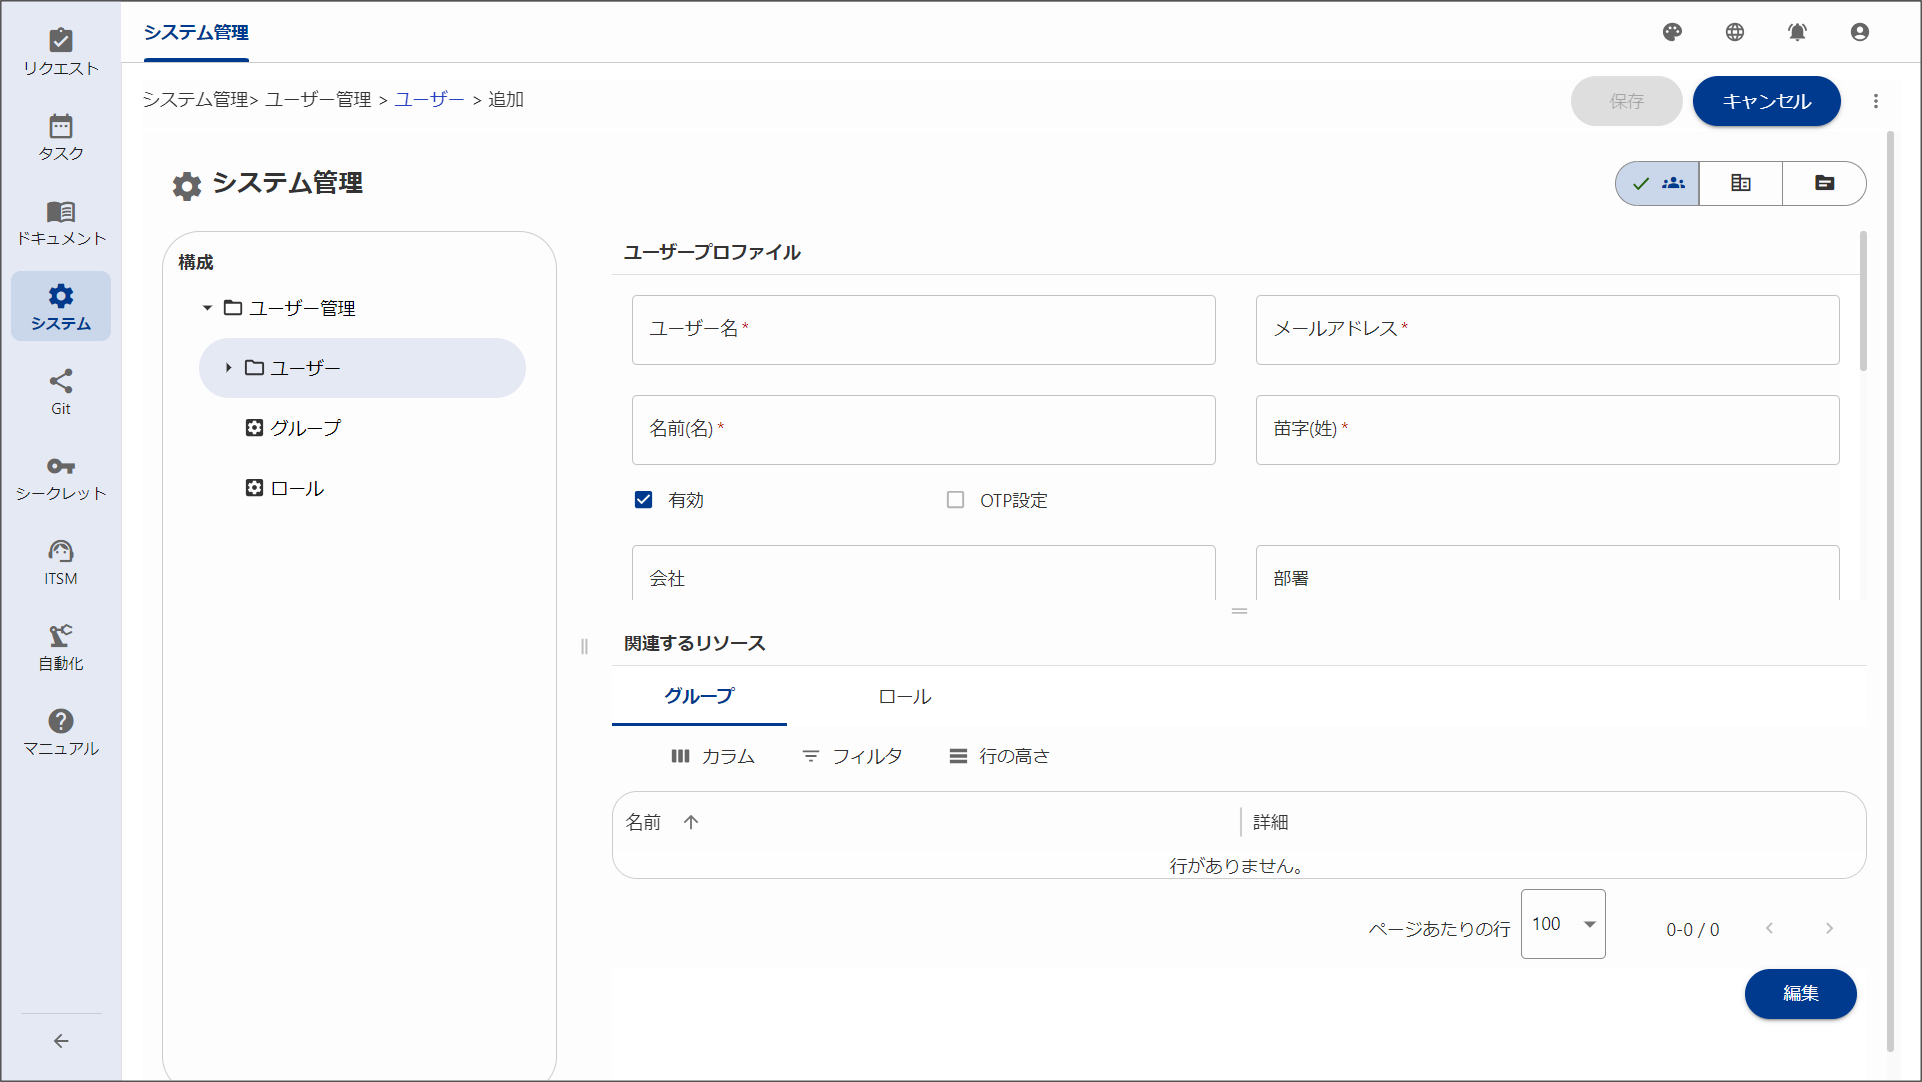Go to the next page arrow
Viewport: 1922px width, 1082px height.
click(1829, 928)
